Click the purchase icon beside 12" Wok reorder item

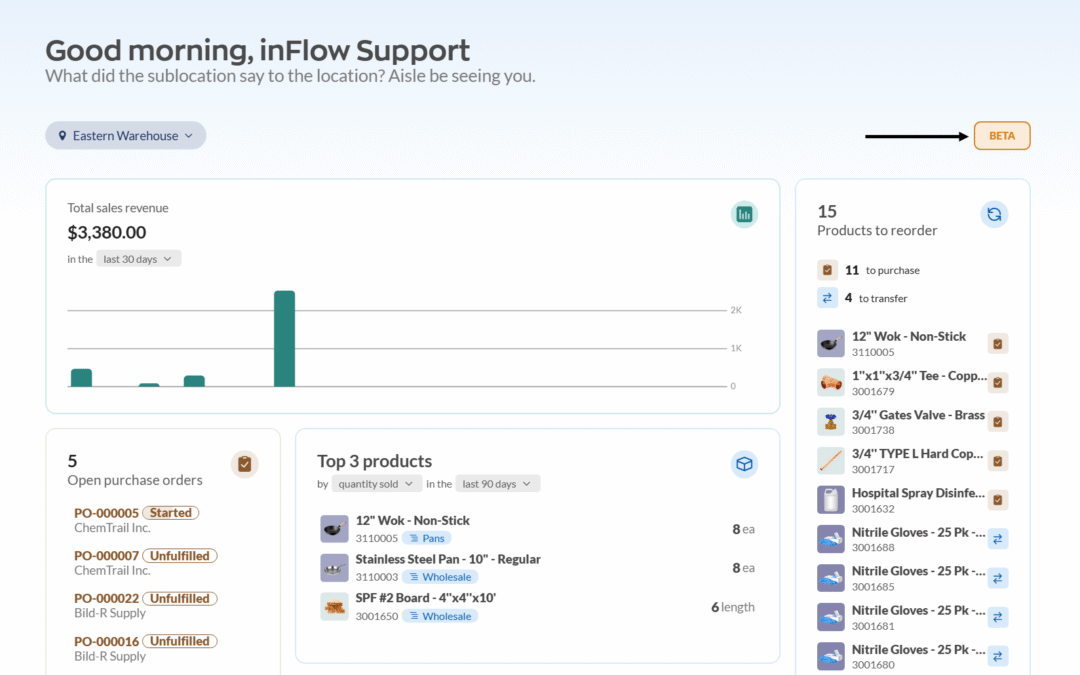(x=997, y=343)
